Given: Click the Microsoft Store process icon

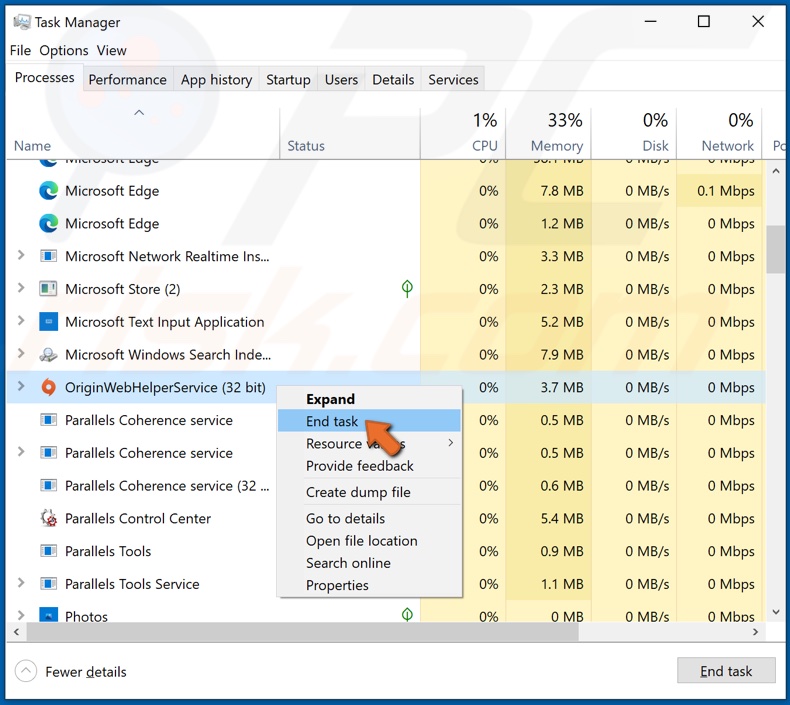Looking at the screenshot, I should (48, 289).
